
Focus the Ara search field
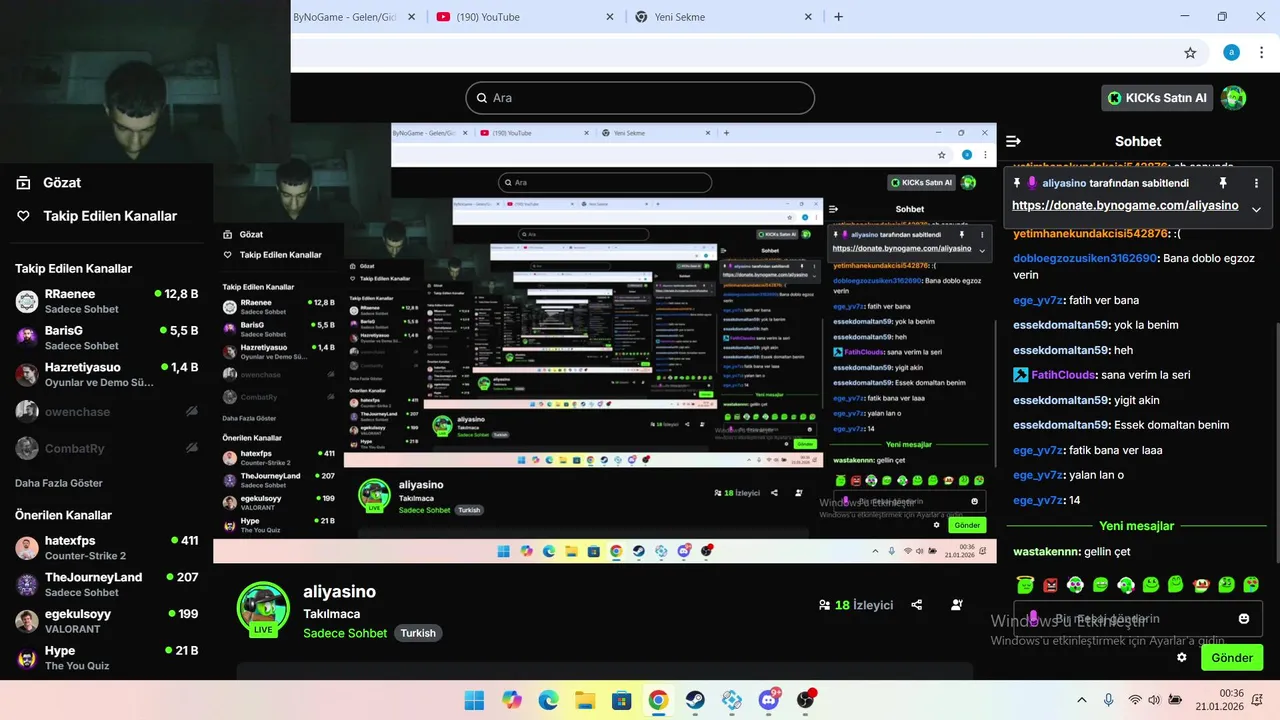[640, 98]
